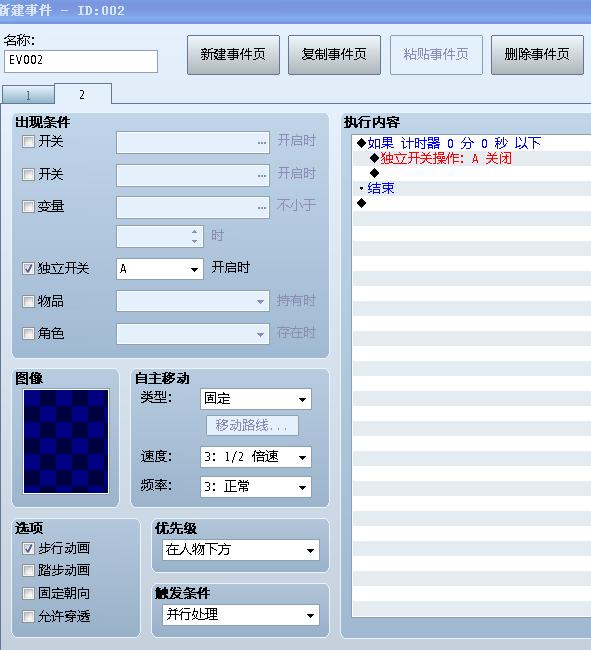
Task: Open the 角色 dropdown list
Action: click(x=193, y=334)
